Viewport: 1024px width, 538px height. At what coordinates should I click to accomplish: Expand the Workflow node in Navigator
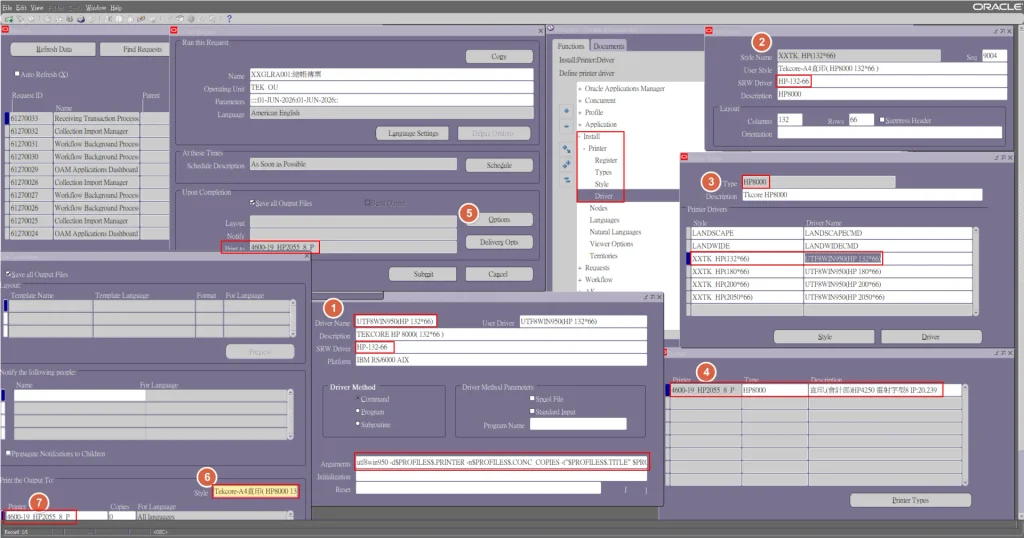coord(580,279)
